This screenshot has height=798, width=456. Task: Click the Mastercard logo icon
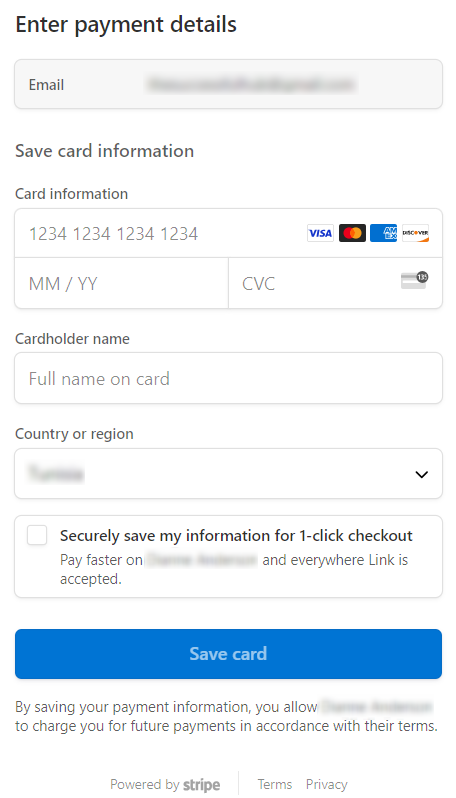coord(352,233)
